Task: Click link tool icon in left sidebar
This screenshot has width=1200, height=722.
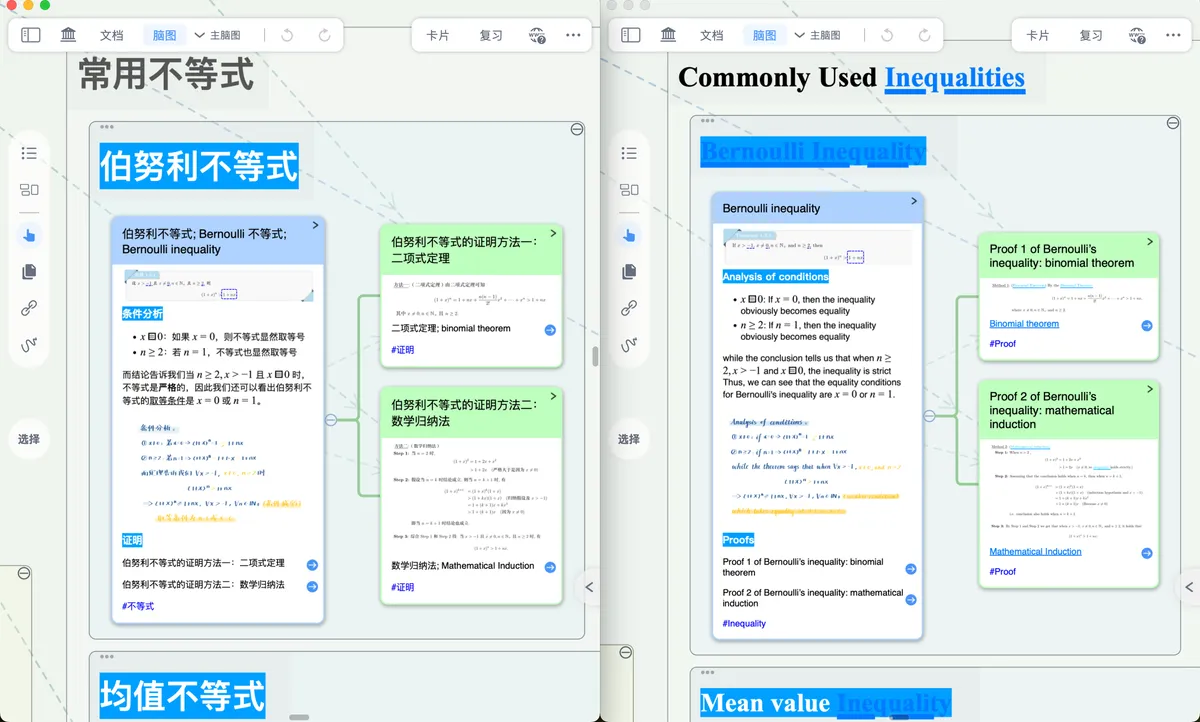Action: (x=29, y=308)
